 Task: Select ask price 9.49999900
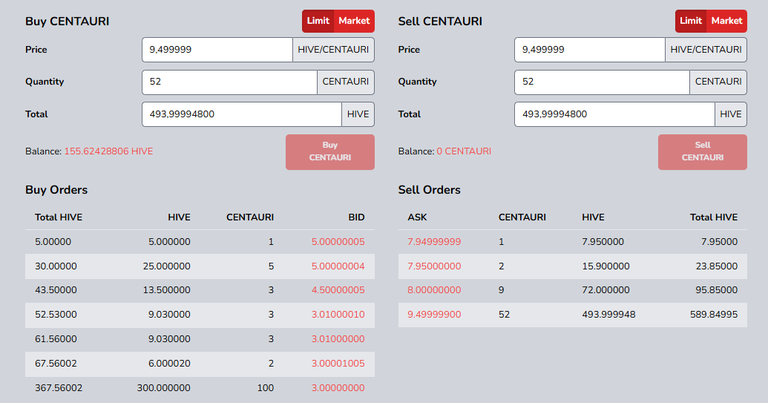[434, 314]
